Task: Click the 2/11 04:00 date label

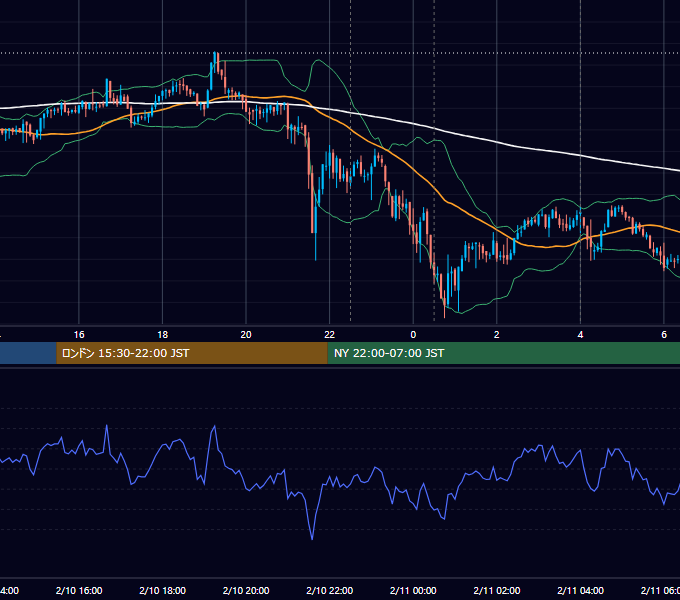Action: [580, 590]
